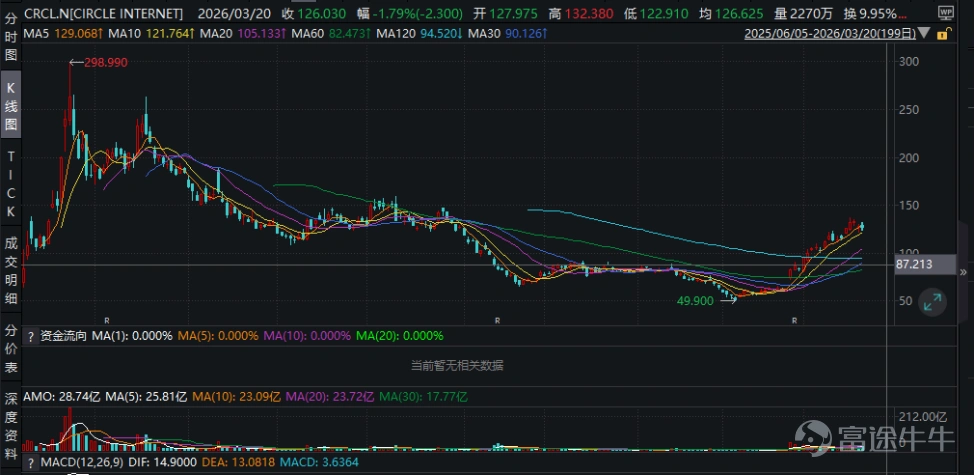
Task: Click the AMO: 28.74亿 indicator label
Action: pyautogui.click(x=62, y=396)
